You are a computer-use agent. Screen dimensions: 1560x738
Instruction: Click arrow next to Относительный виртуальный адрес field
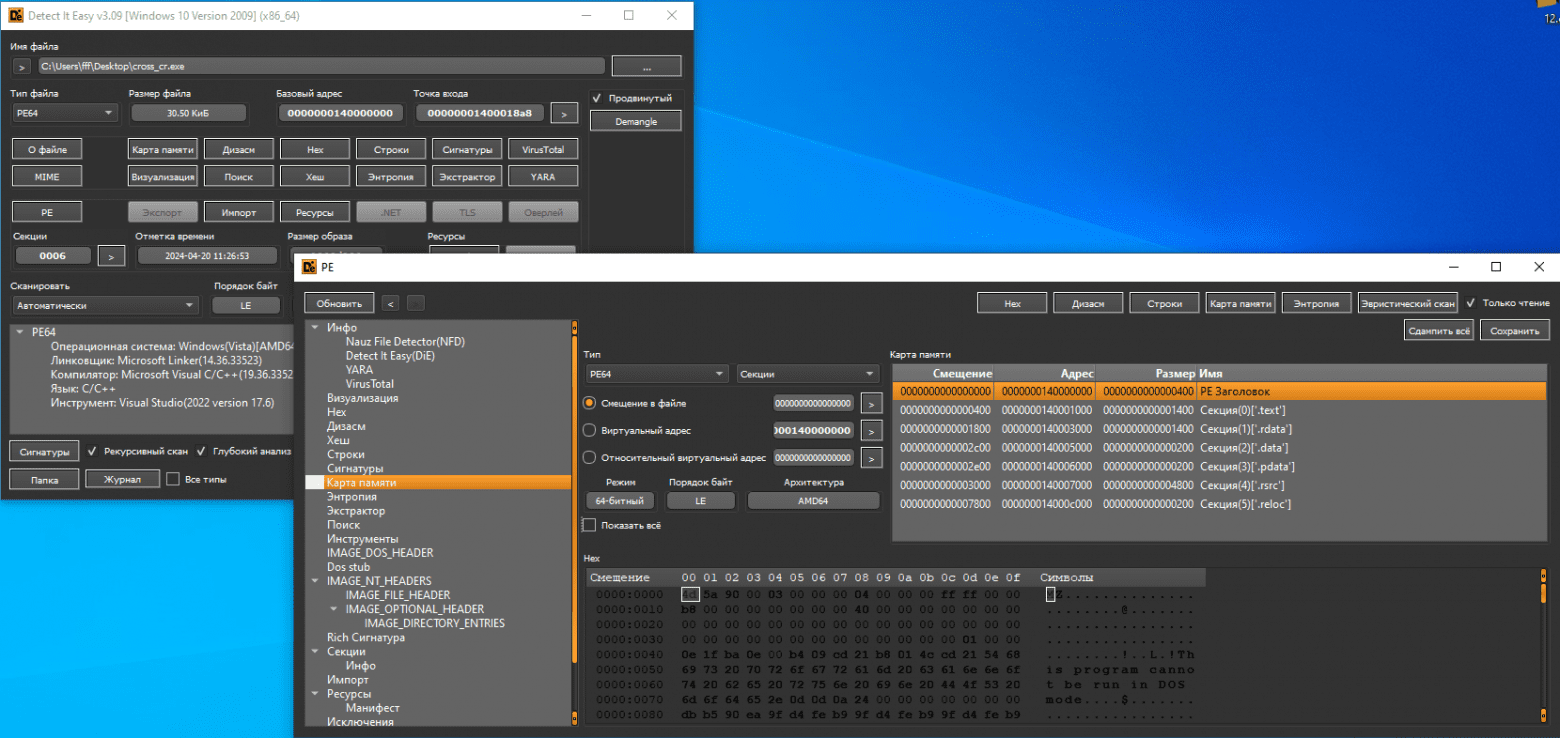pos(872,458)
